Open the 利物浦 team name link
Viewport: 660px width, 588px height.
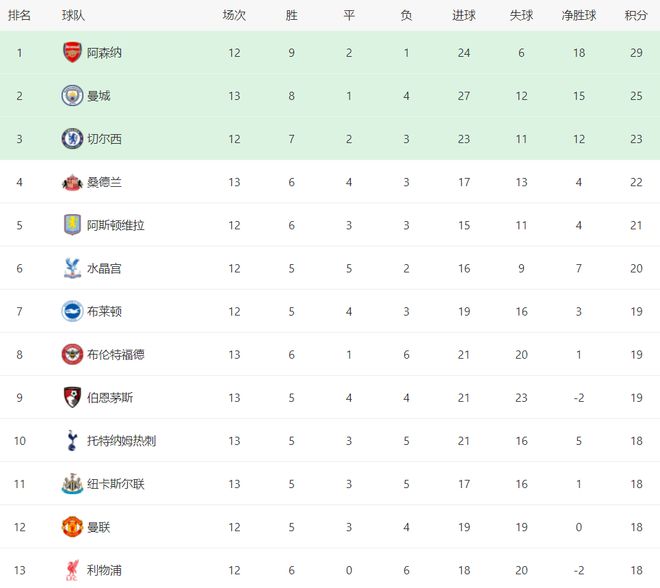105,570
